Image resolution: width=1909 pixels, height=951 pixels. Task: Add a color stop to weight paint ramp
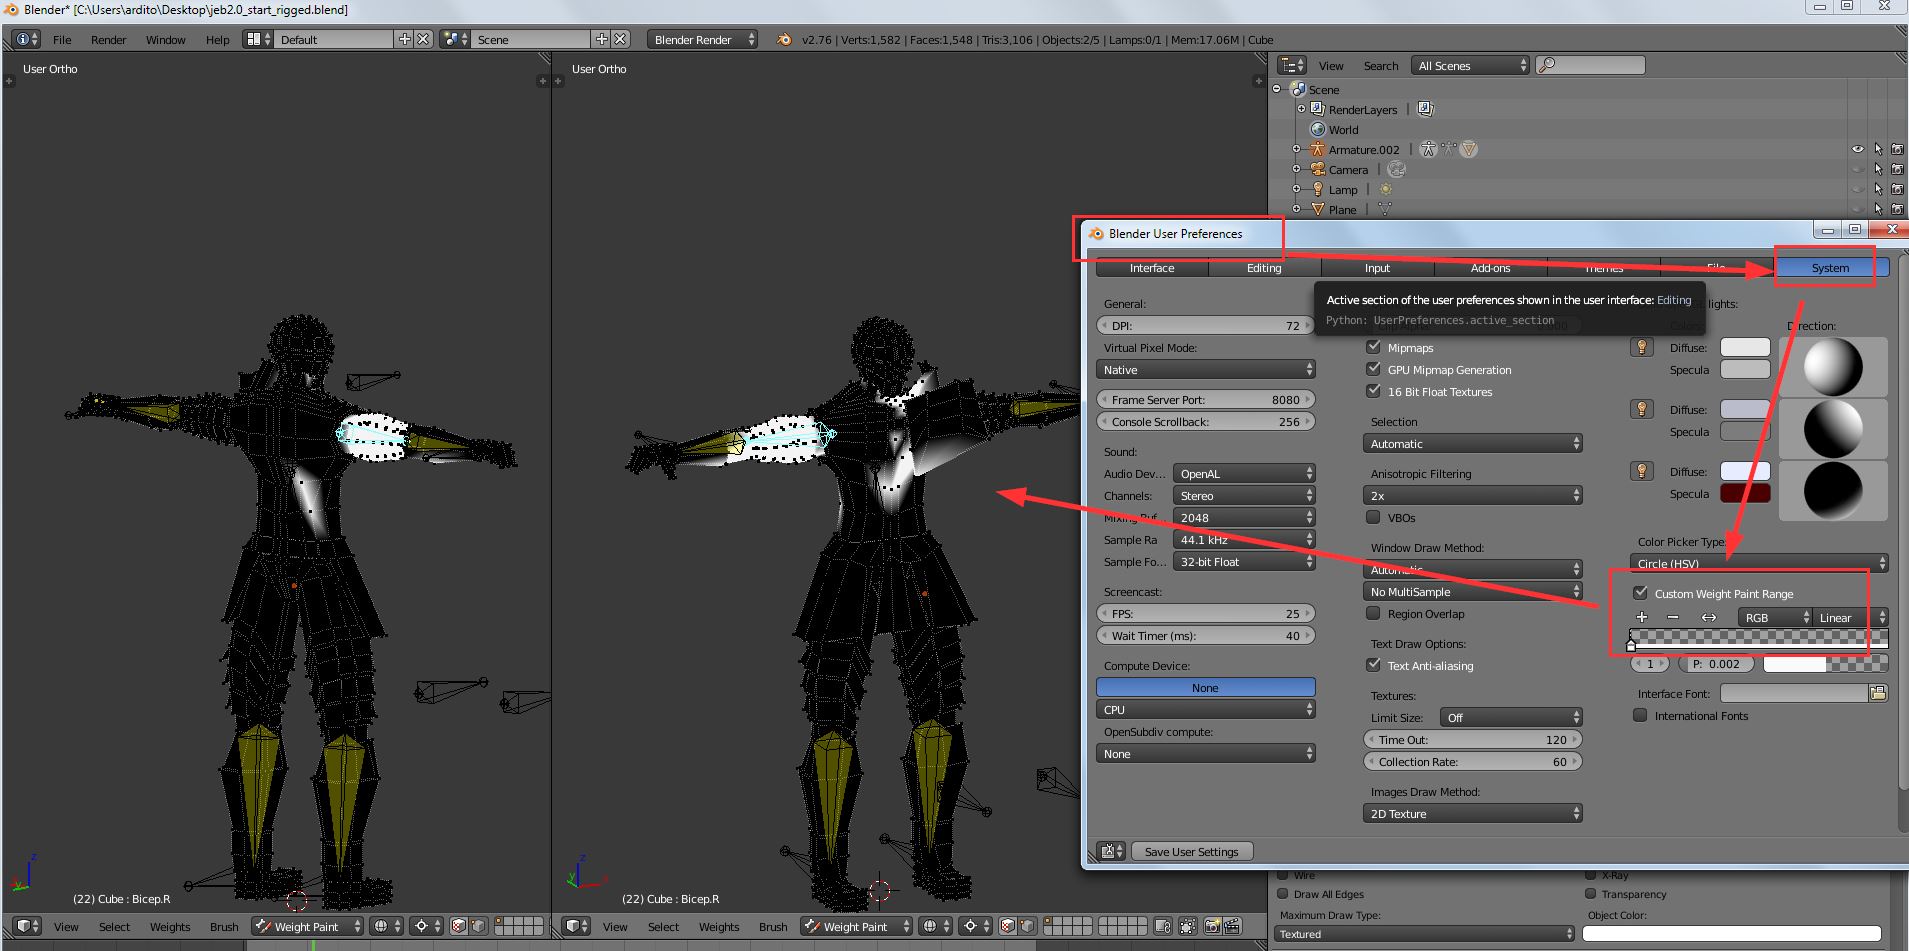pyautogui.click(x=1642, y=617)
